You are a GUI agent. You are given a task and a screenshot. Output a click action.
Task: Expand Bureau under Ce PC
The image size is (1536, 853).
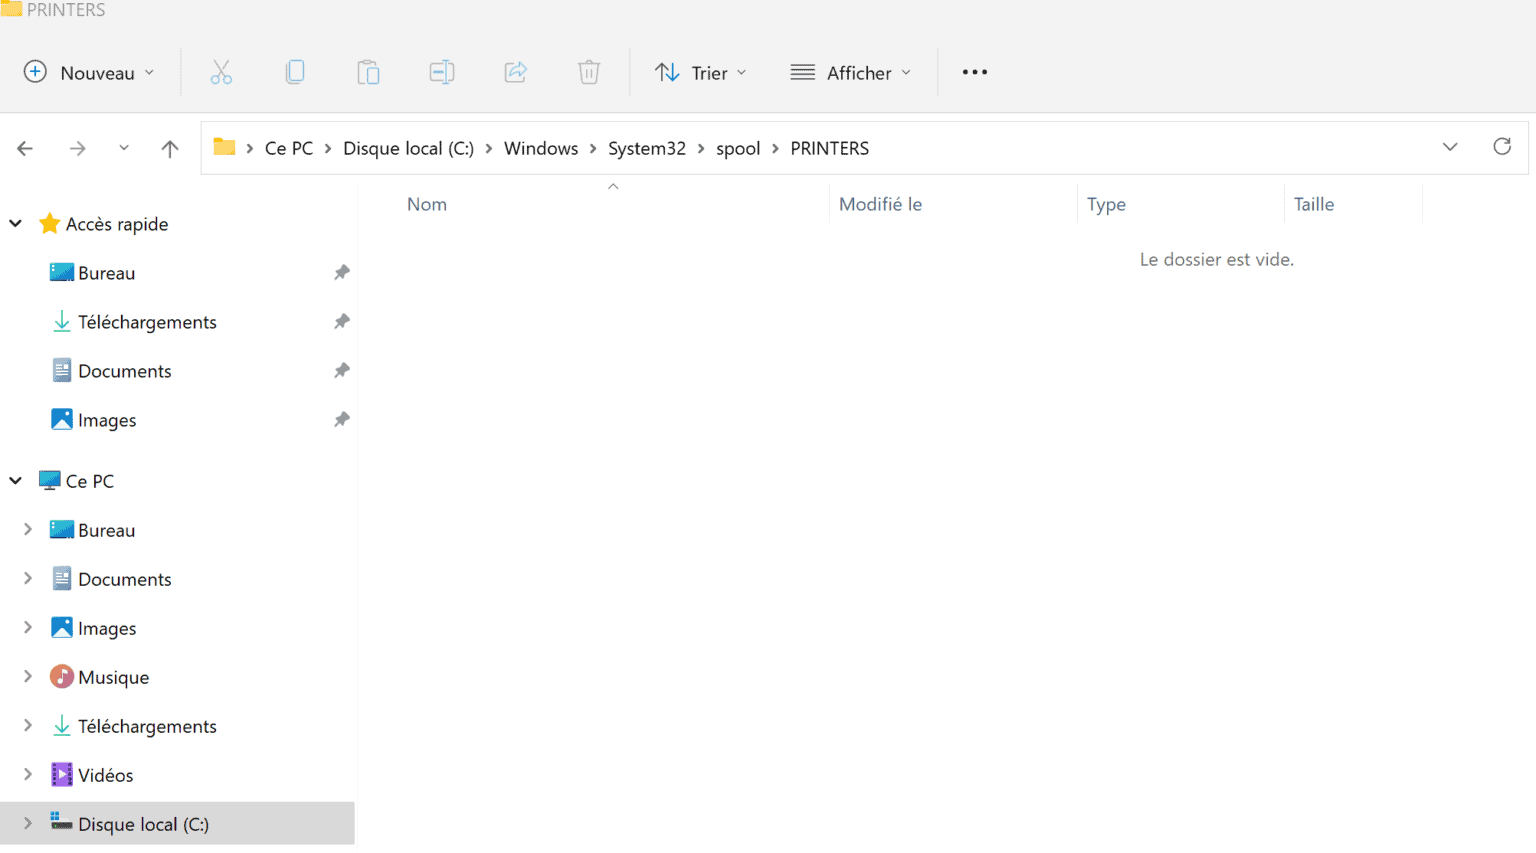28,529
